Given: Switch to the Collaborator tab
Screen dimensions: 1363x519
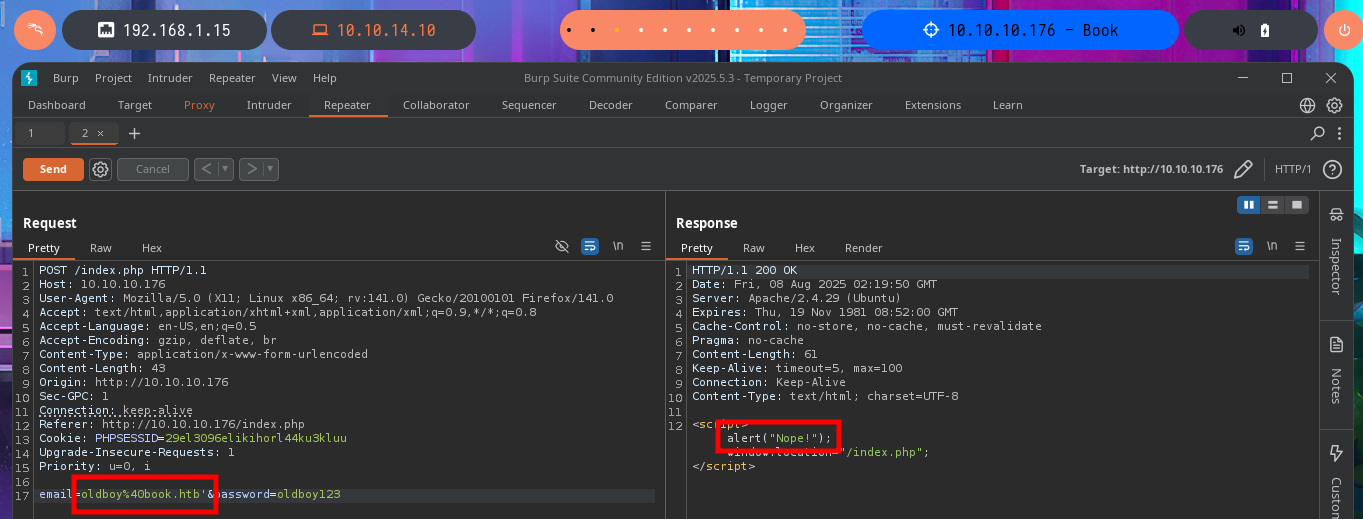Looking at the screenshot, I should tap(436, 105).
